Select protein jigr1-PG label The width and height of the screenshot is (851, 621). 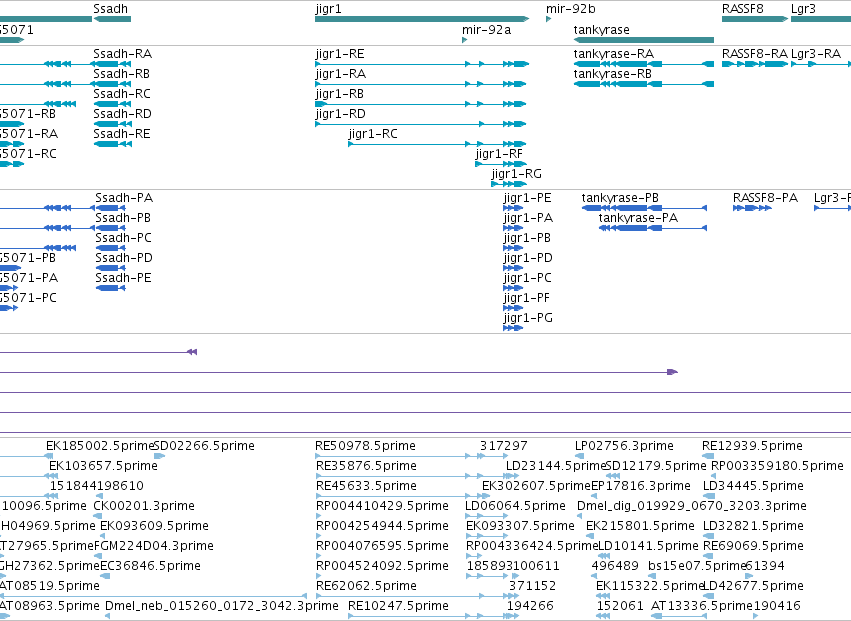pos(528,318)
